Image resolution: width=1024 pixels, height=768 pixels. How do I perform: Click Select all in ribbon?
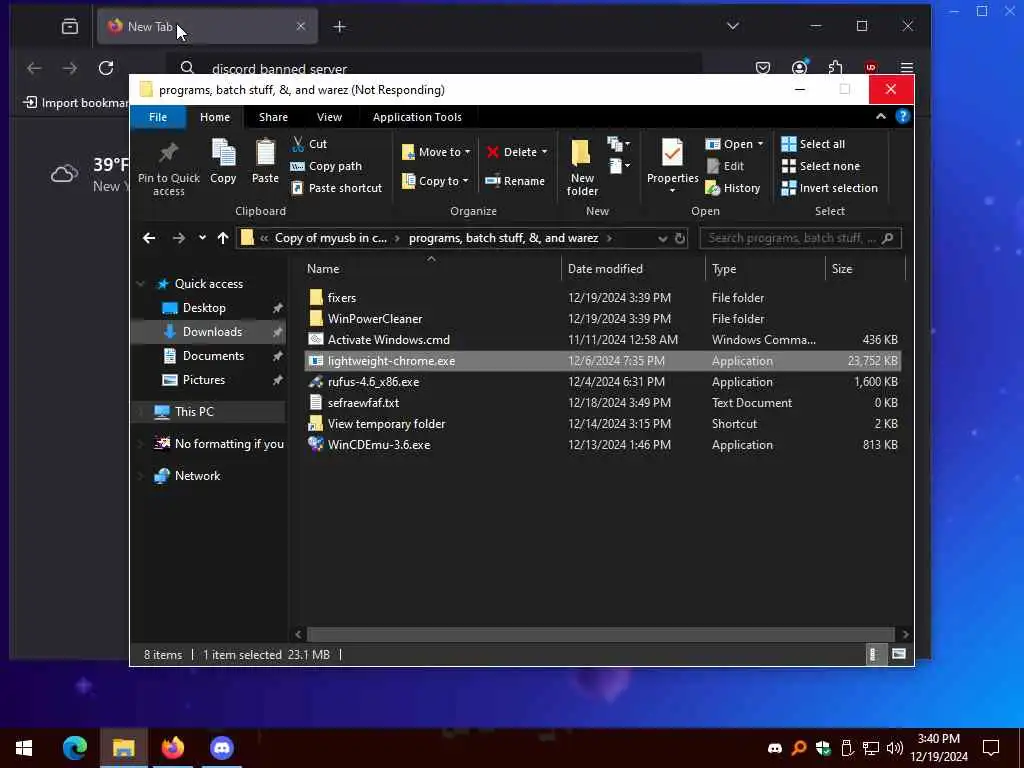click(x=813, y=144)
